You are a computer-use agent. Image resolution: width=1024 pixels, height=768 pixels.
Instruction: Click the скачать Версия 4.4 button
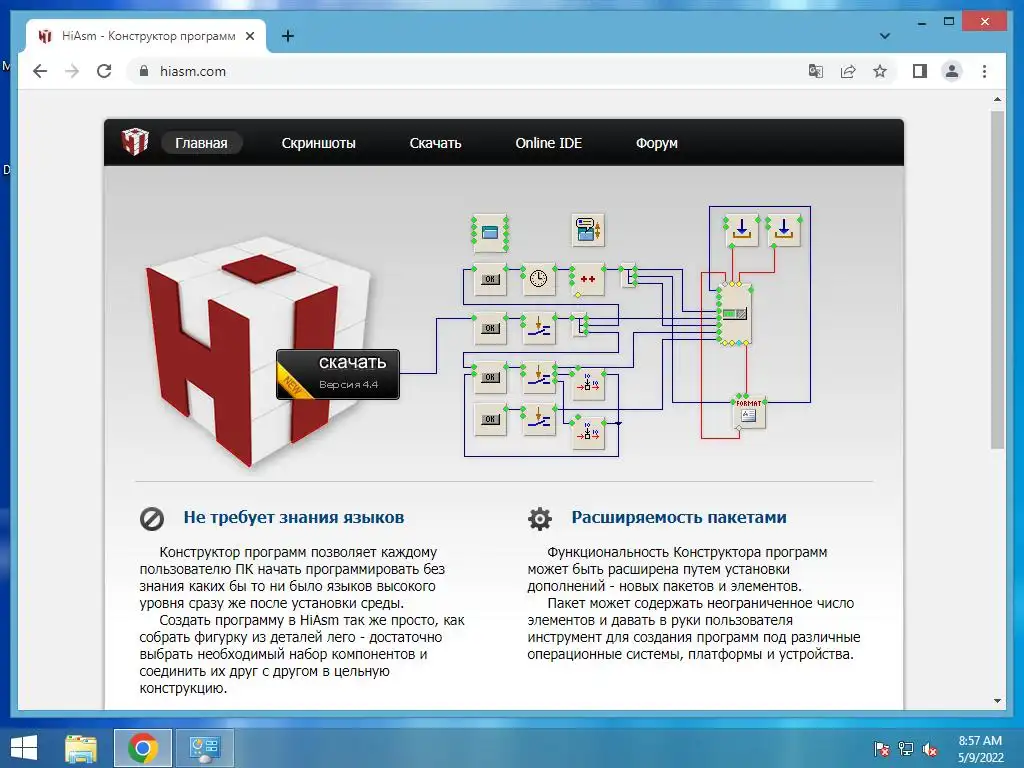tap(338, 374)
